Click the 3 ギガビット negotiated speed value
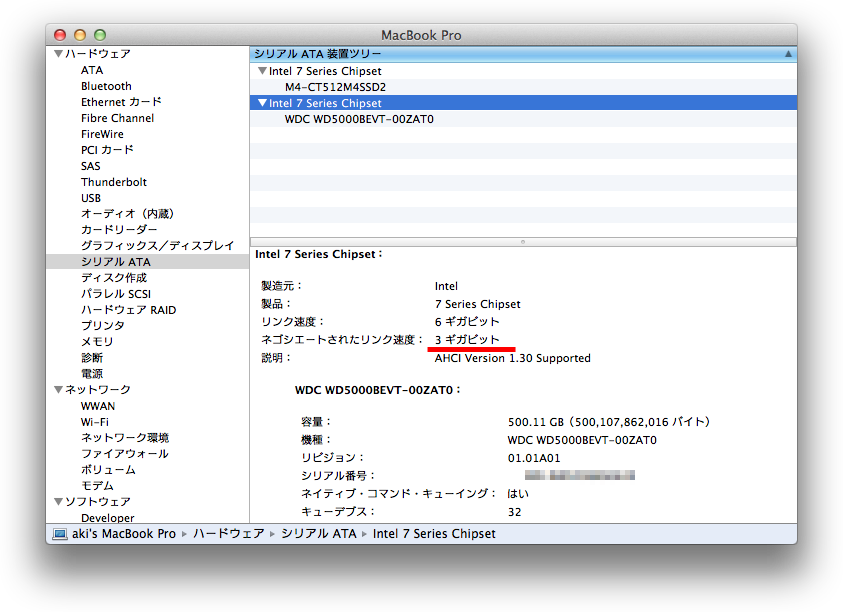The height and width of the screenshot is (612, 843). click(467, 339)
